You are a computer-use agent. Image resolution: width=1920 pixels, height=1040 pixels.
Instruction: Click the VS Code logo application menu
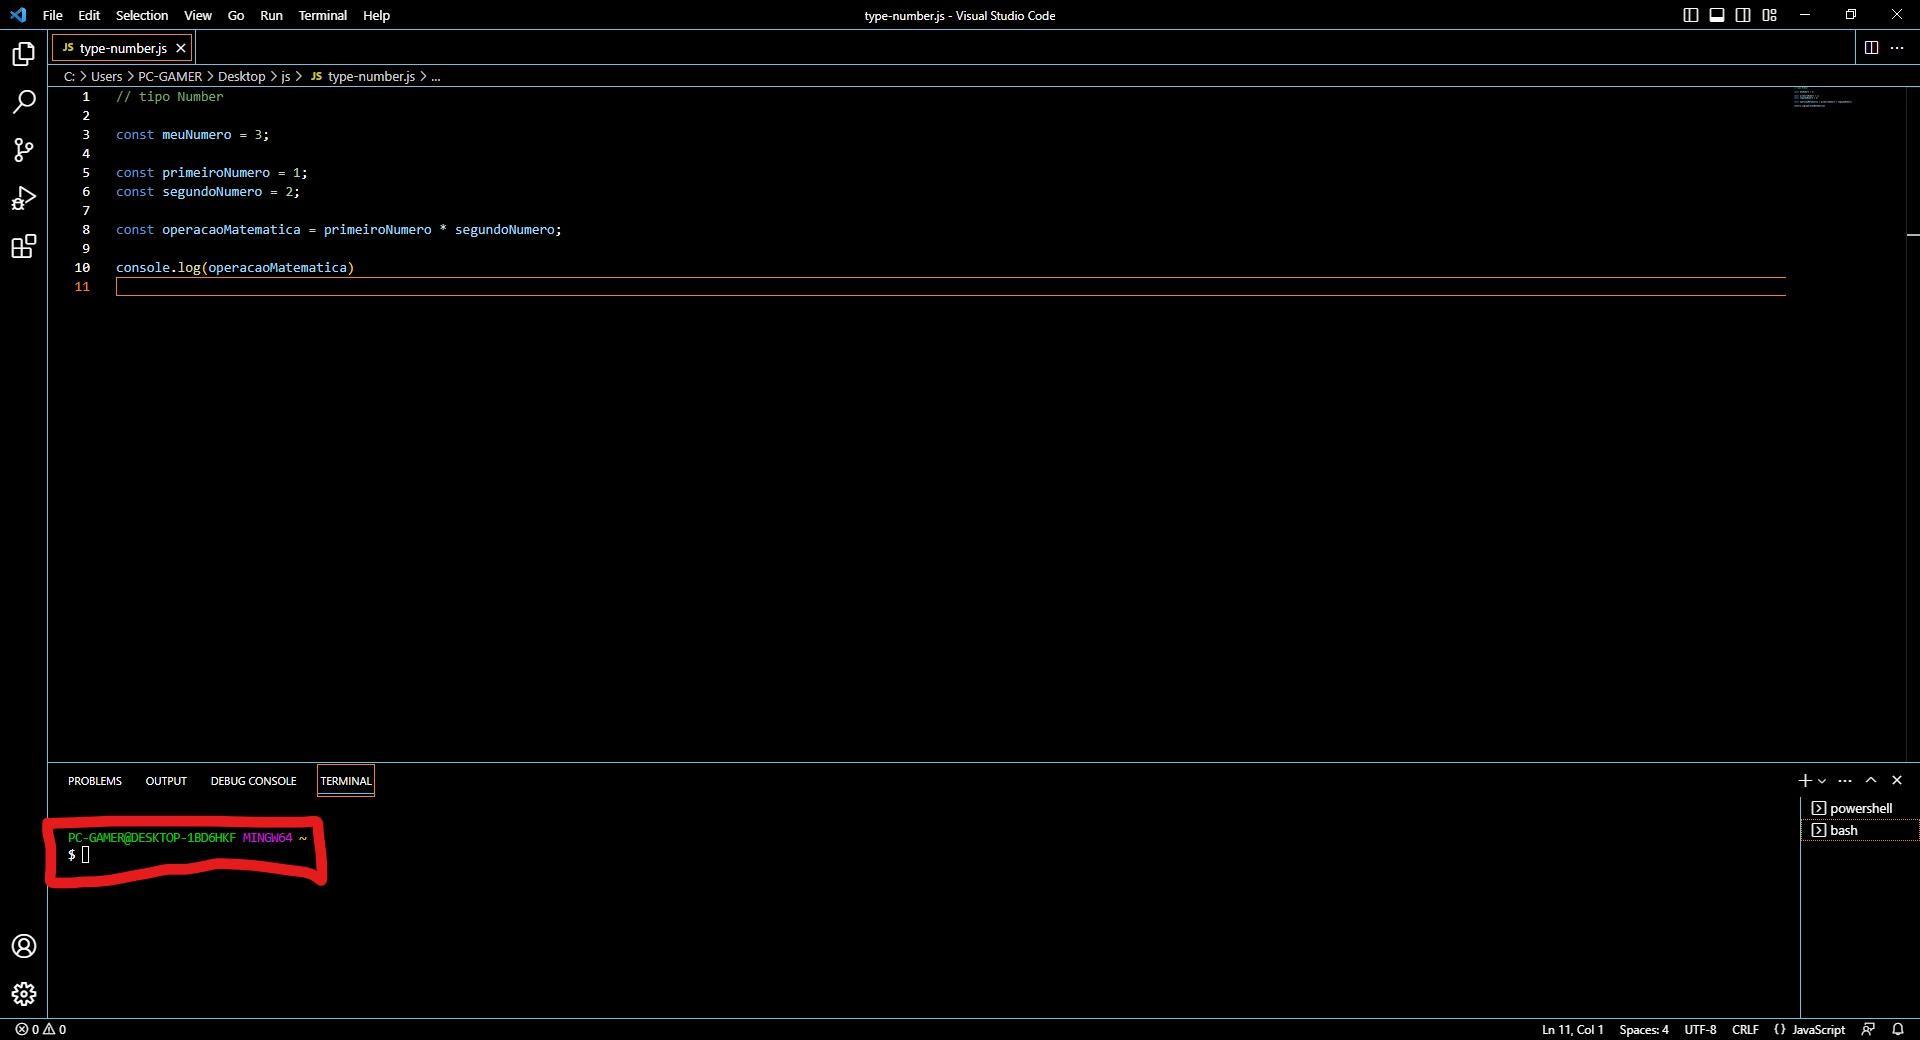pyautogui.click(x=18, y=15)
